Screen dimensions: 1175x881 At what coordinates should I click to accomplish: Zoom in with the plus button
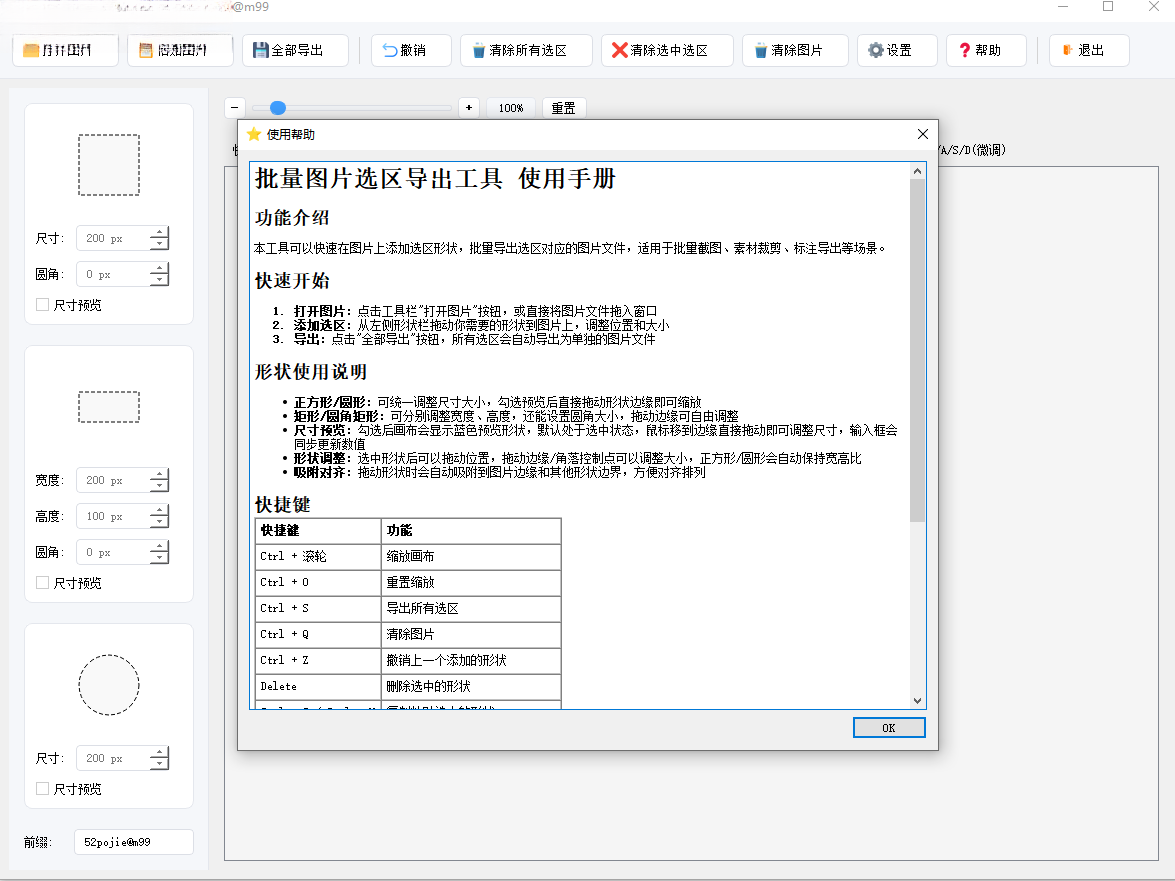pos(469,108)
